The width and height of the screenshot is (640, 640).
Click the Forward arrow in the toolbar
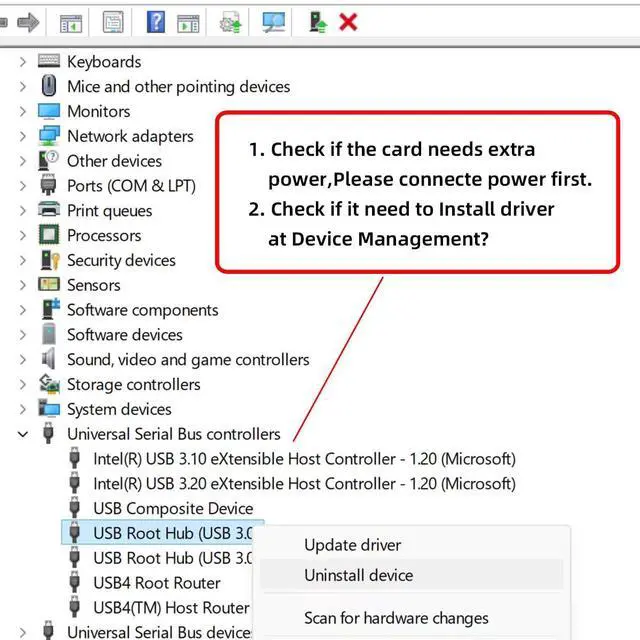click(28, 21)
